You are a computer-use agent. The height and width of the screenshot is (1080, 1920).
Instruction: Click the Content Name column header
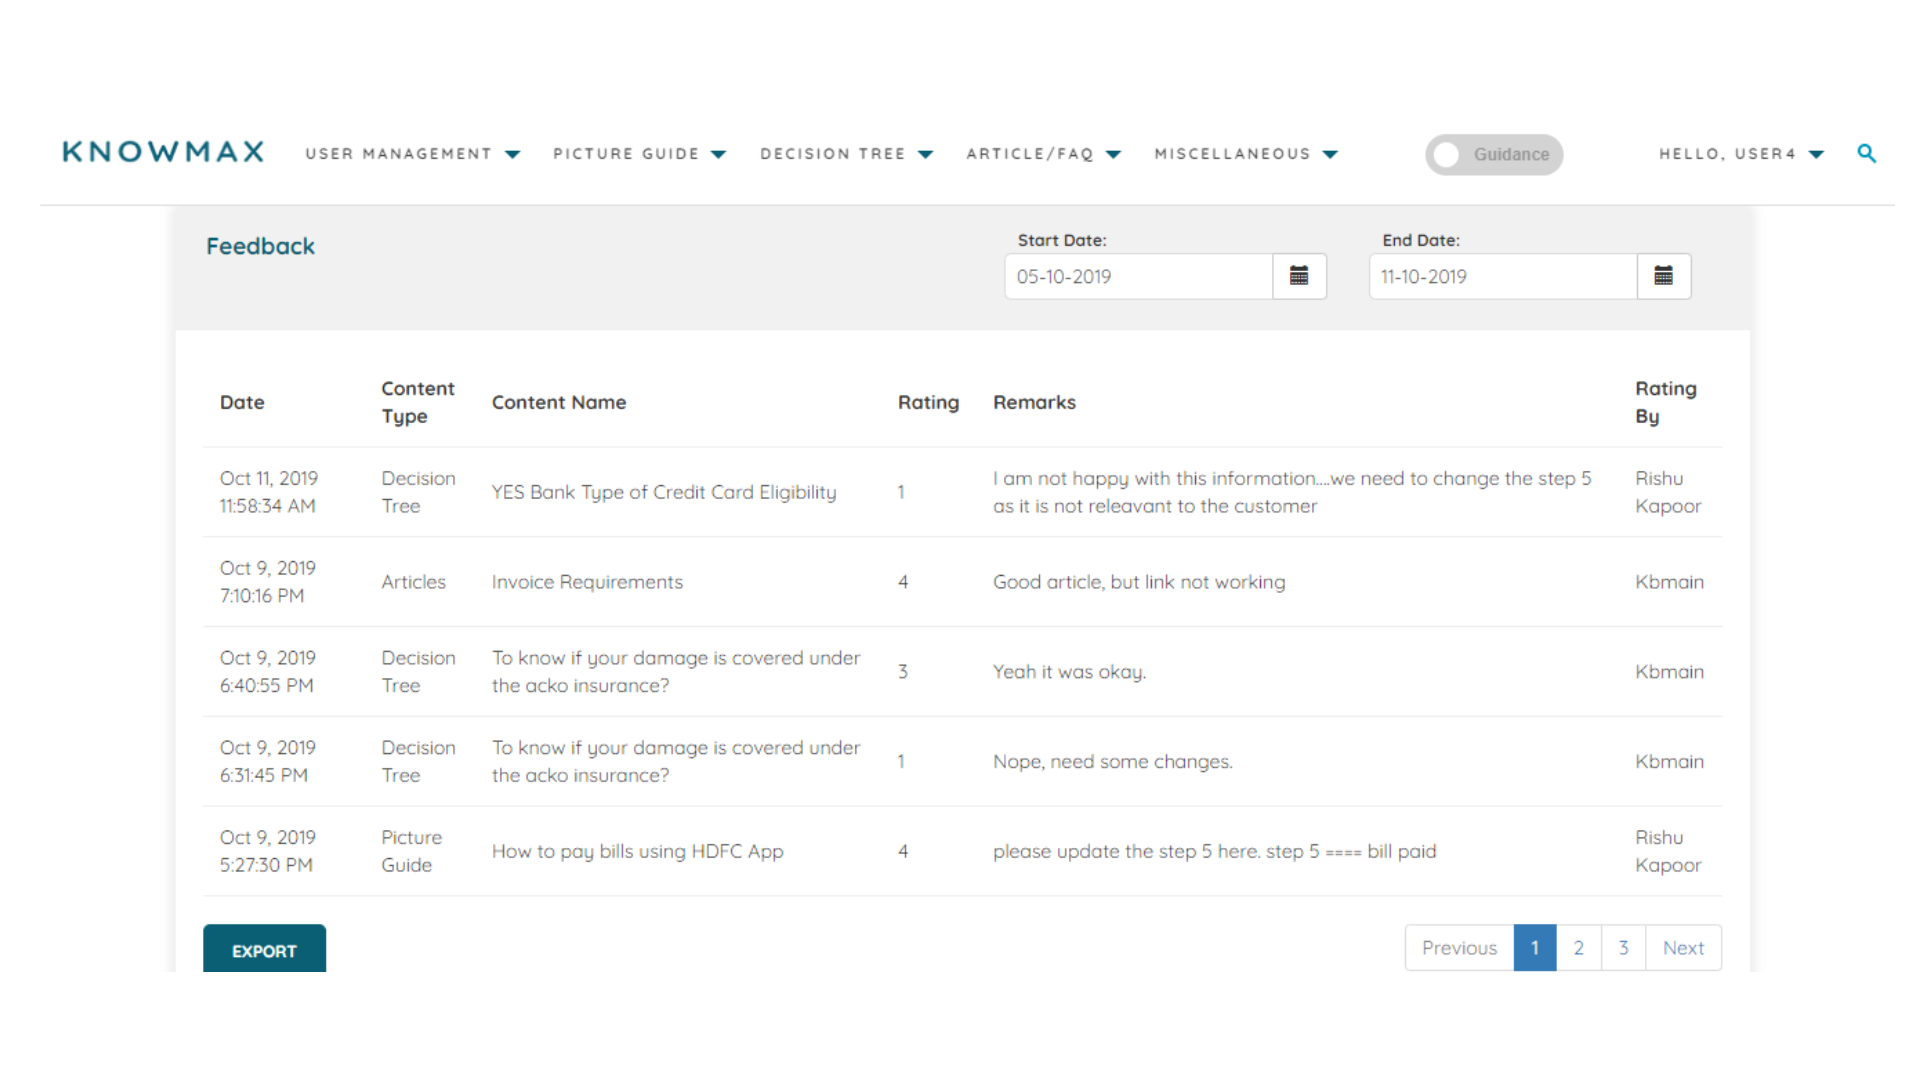point(559,402)
